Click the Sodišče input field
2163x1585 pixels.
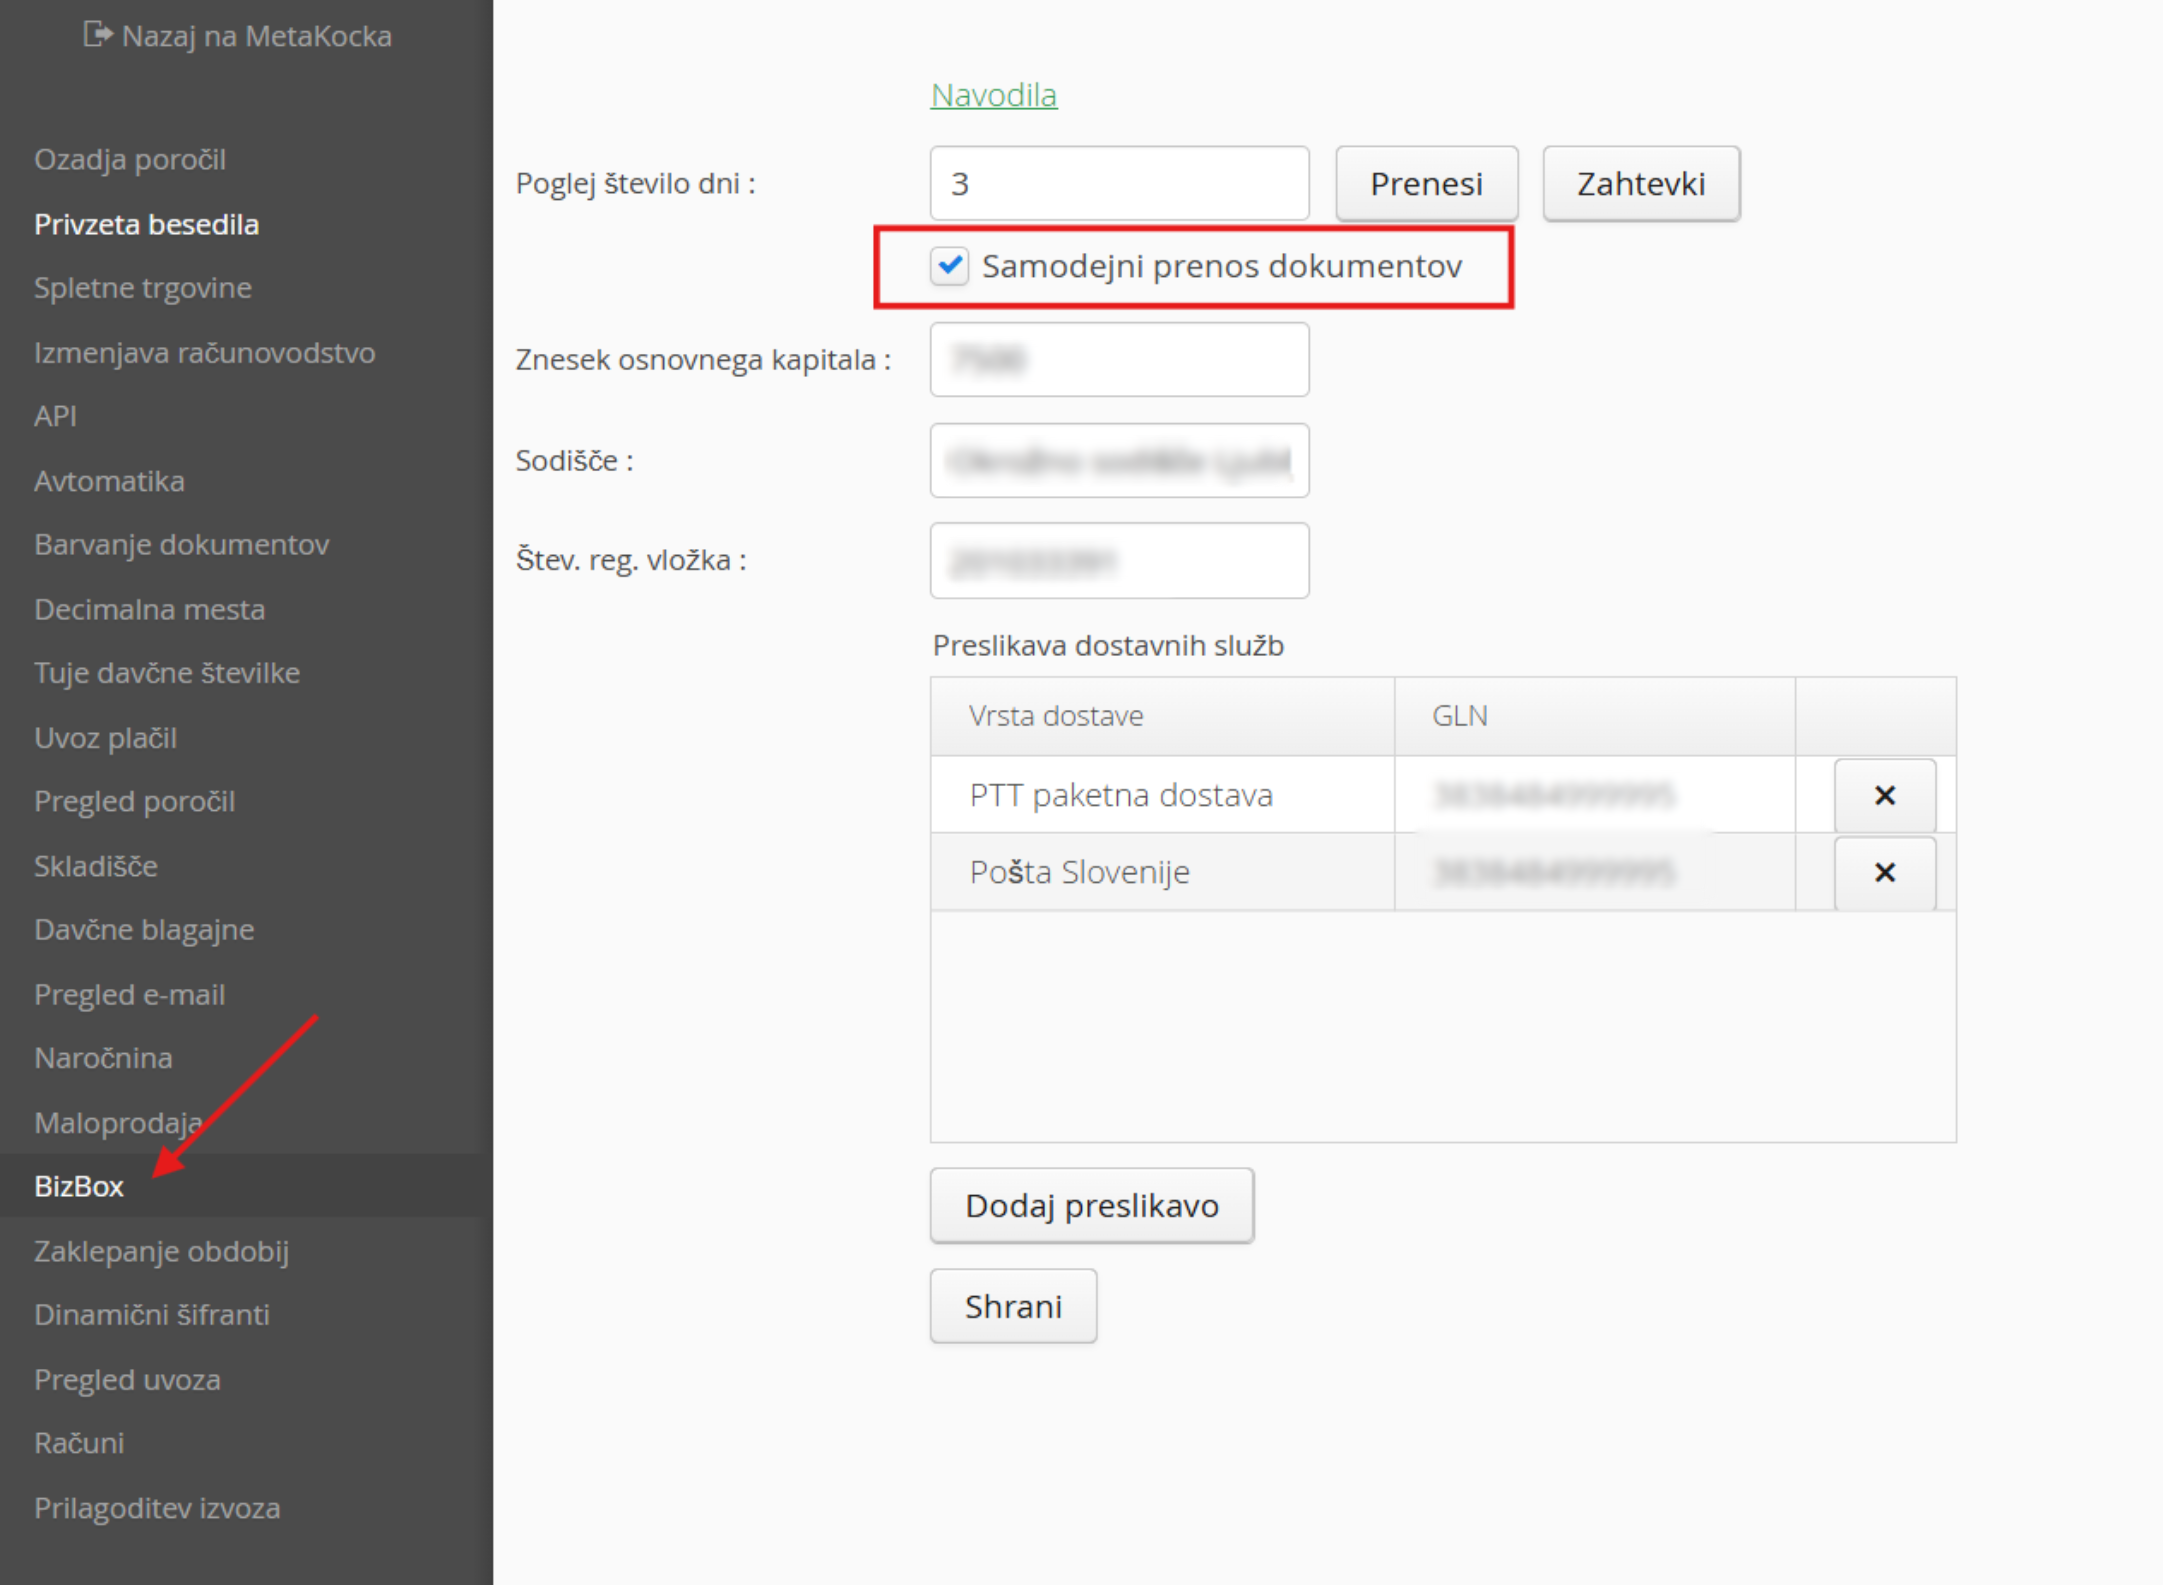1118,460
